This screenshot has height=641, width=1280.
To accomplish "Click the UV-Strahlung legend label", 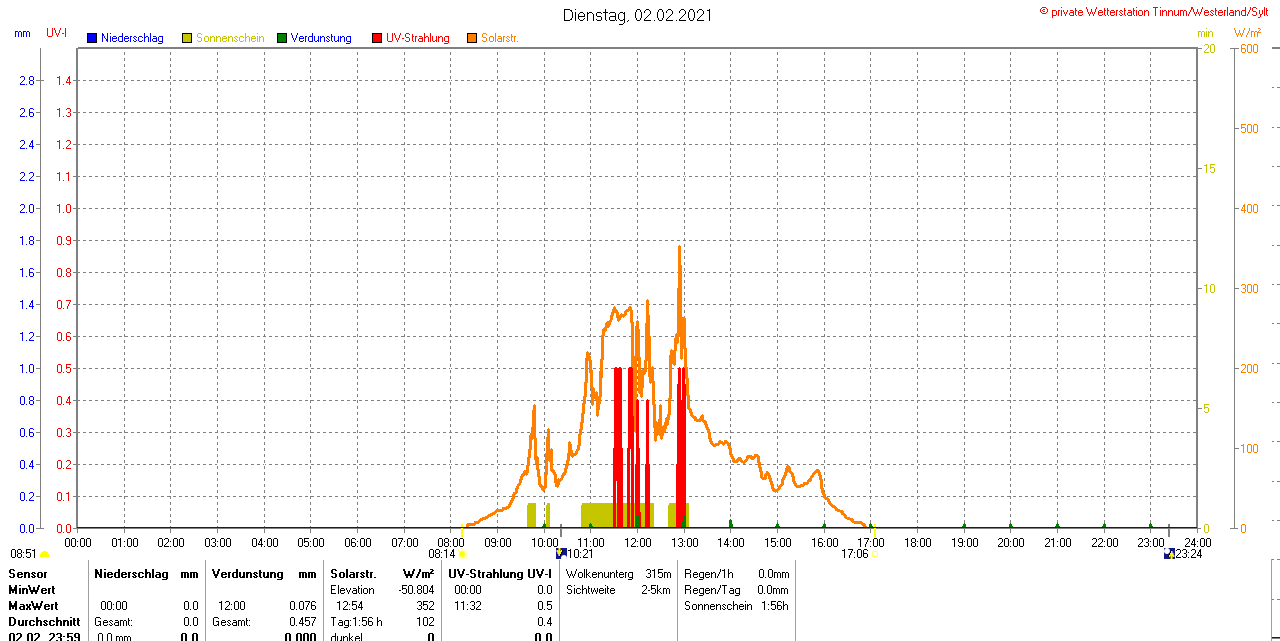I will click(418, 38).
